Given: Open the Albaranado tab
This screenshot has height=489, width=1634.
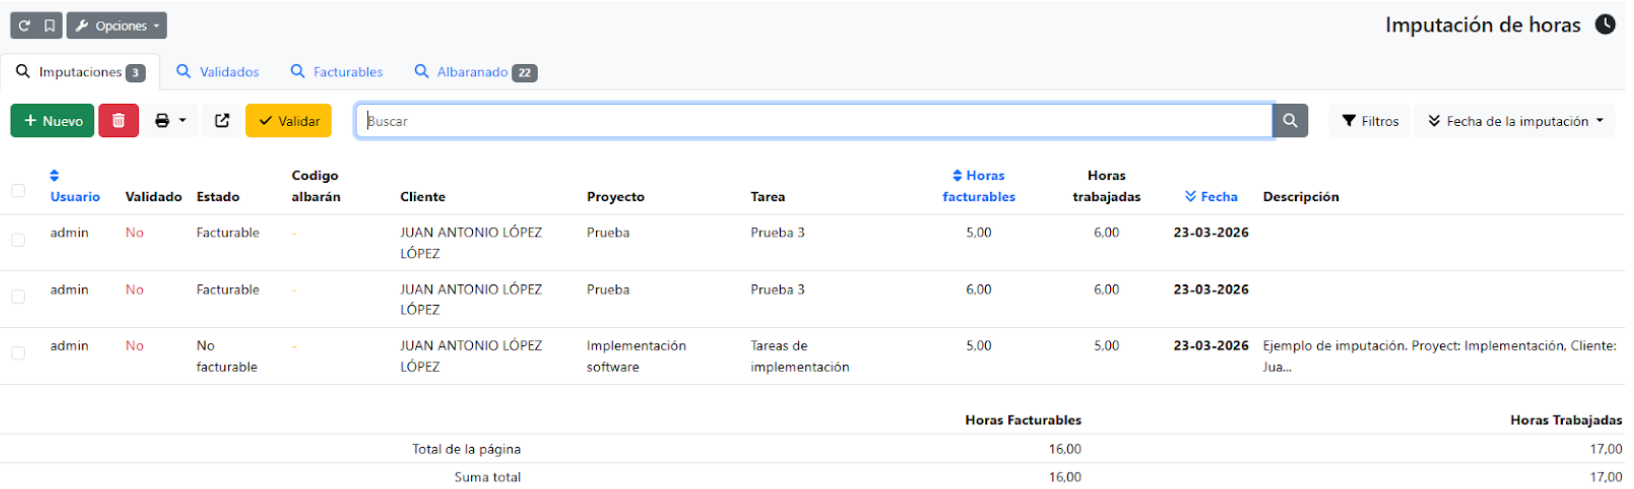Looking at the screenshot, I should 475,72.
